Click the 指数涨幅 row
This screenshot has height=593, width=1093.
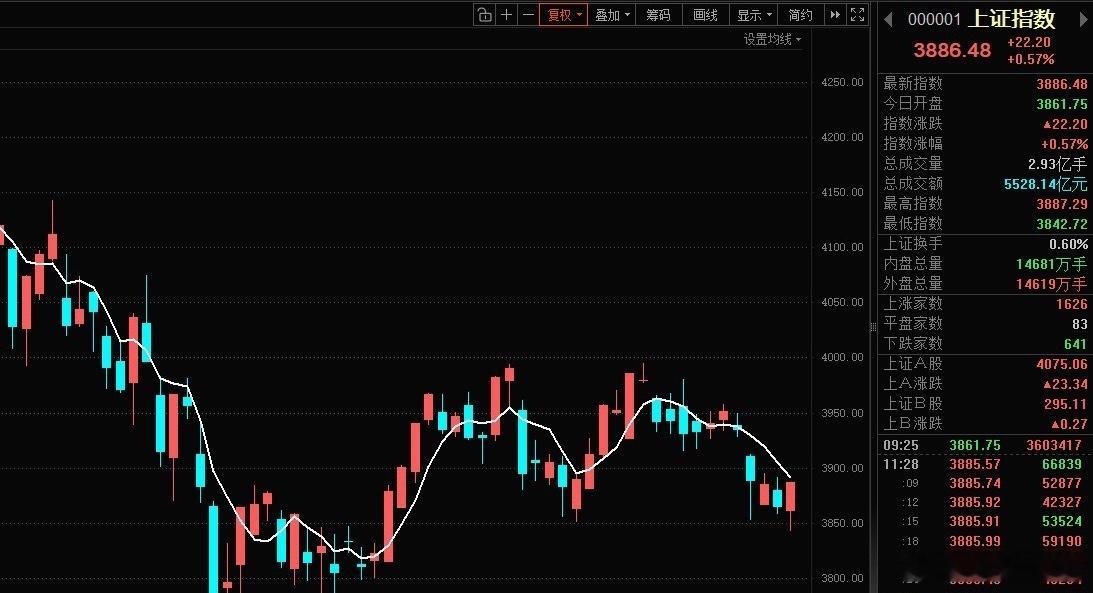click(984, 144)
